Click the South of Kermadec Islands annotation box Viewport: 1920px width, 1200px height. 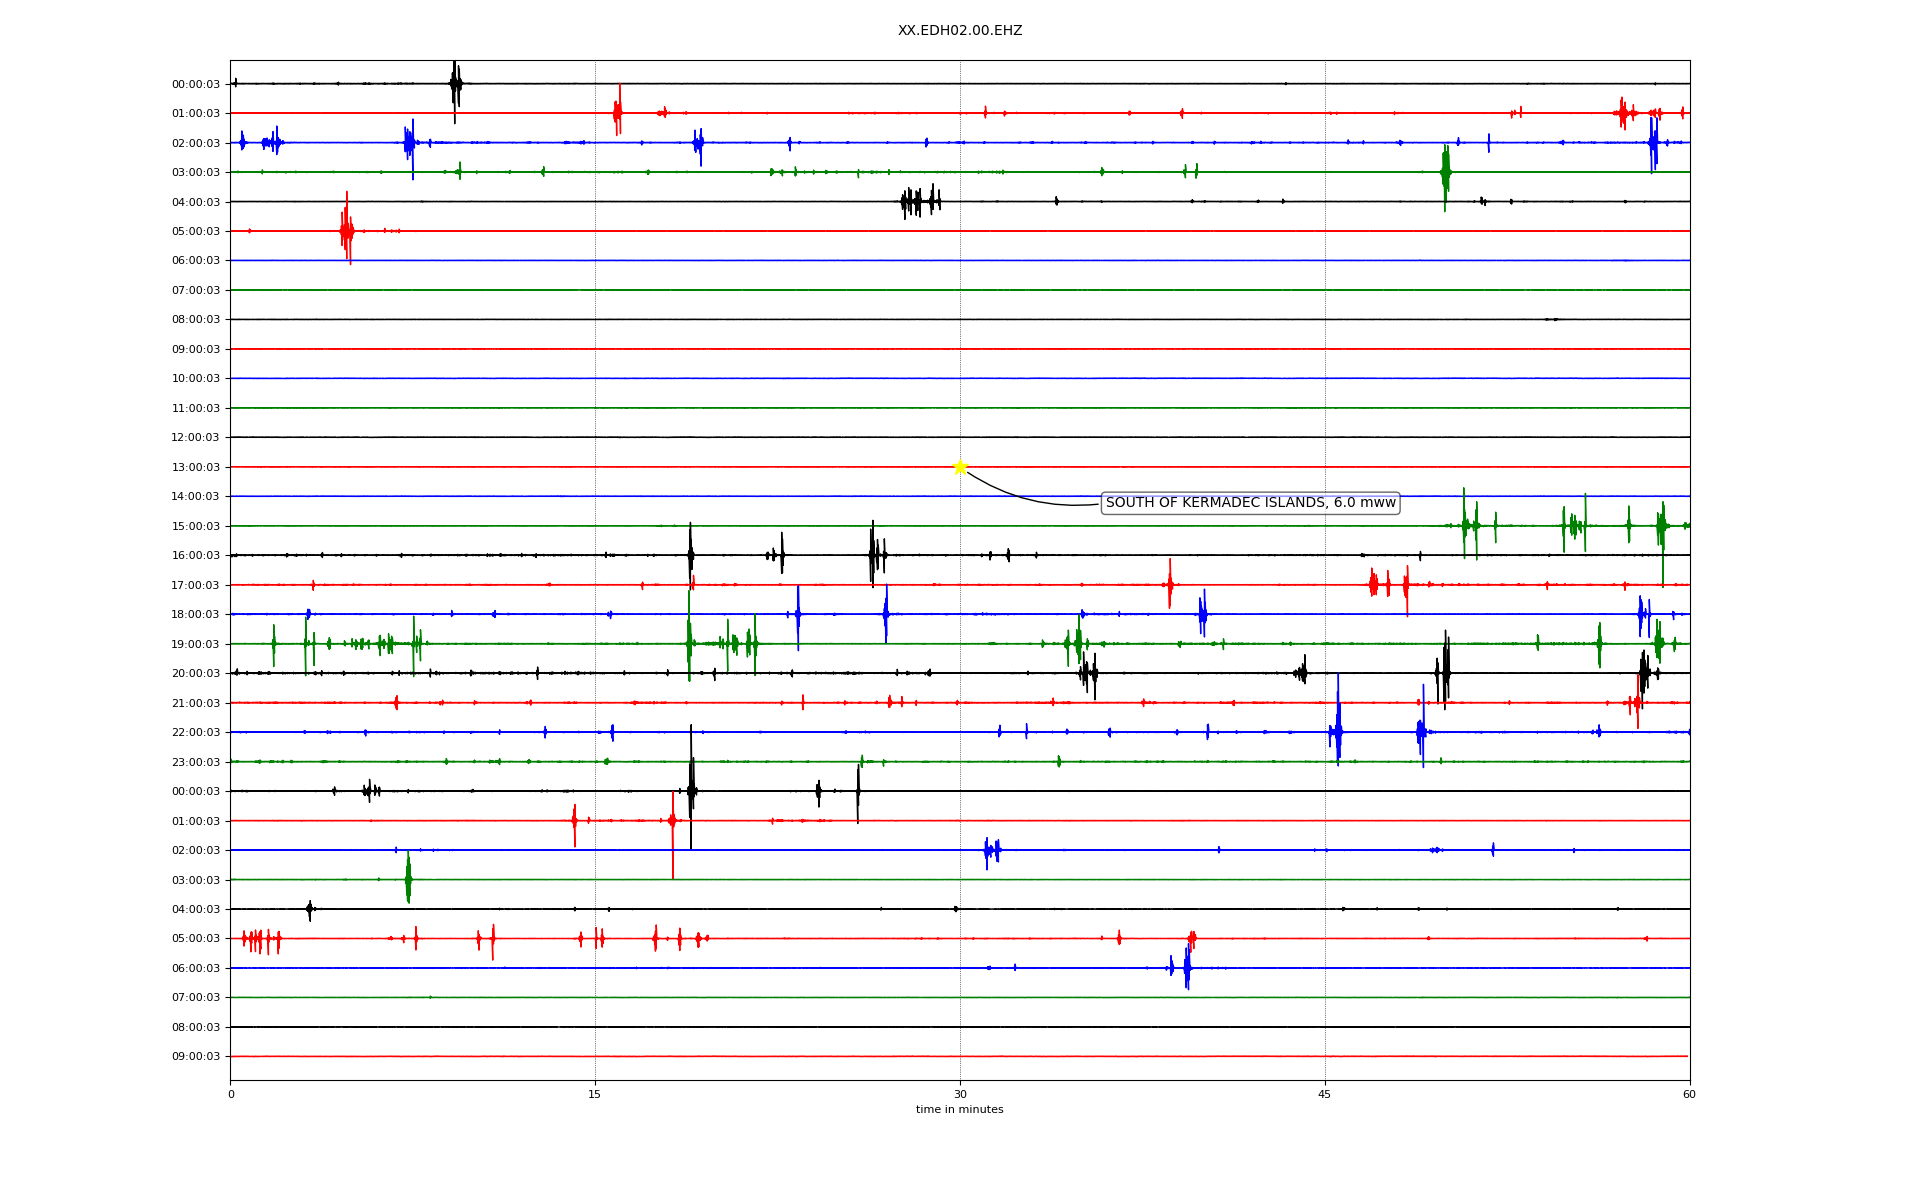1249,503
